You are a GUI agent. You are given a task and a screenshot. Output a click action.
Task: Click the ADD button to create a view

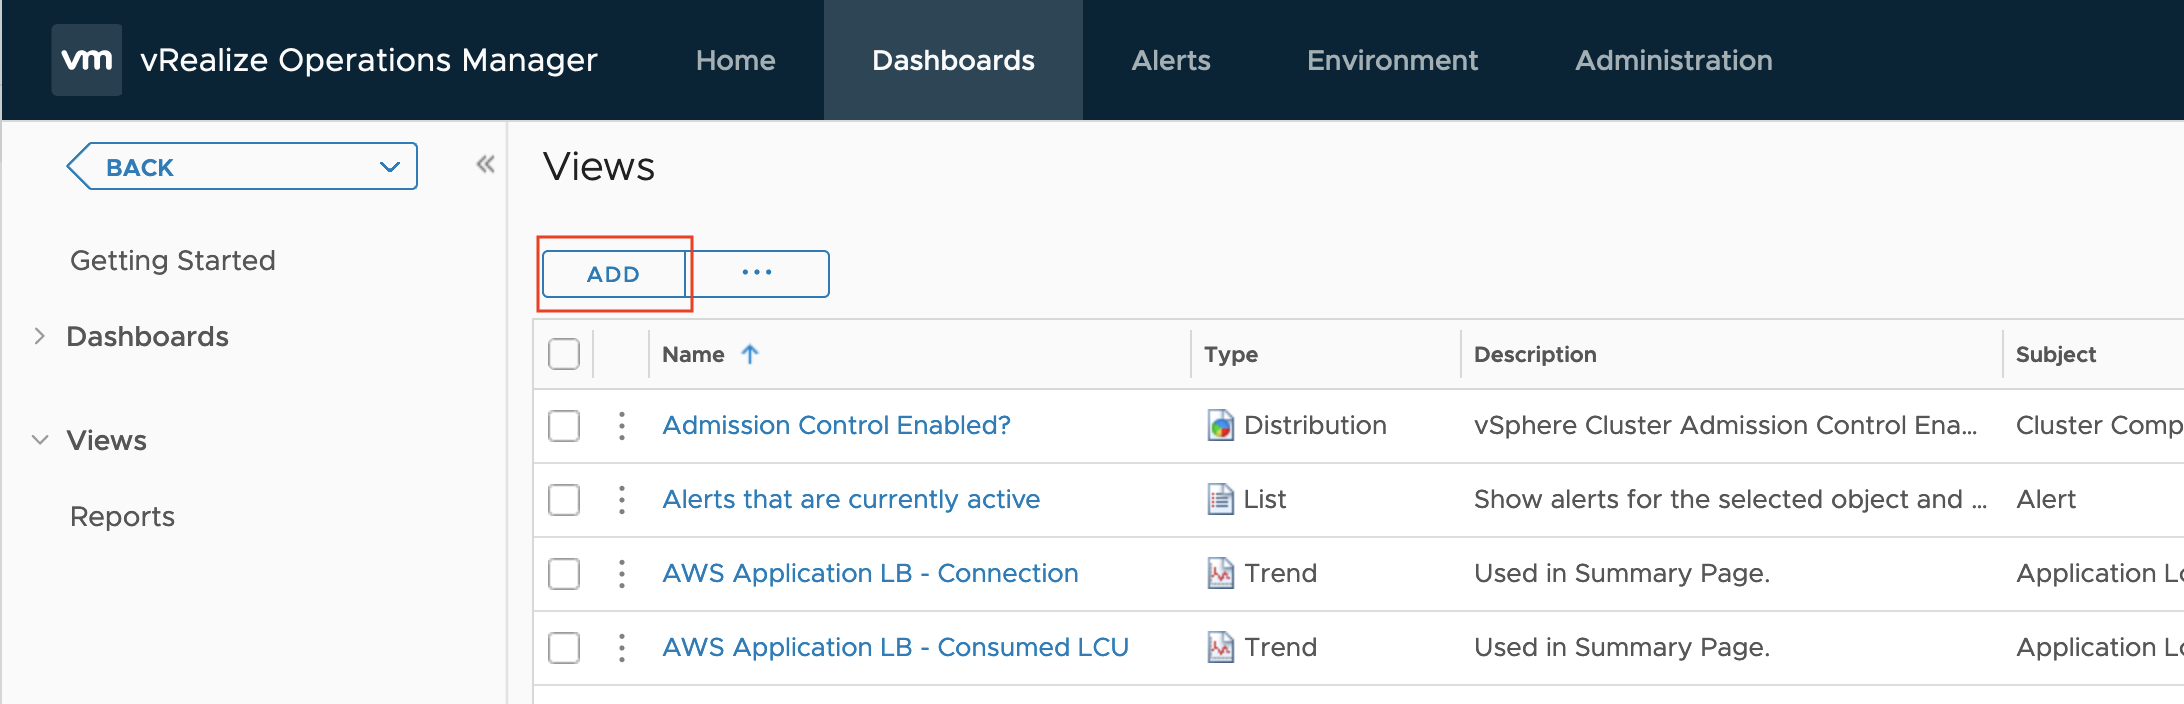pos(613,274)
